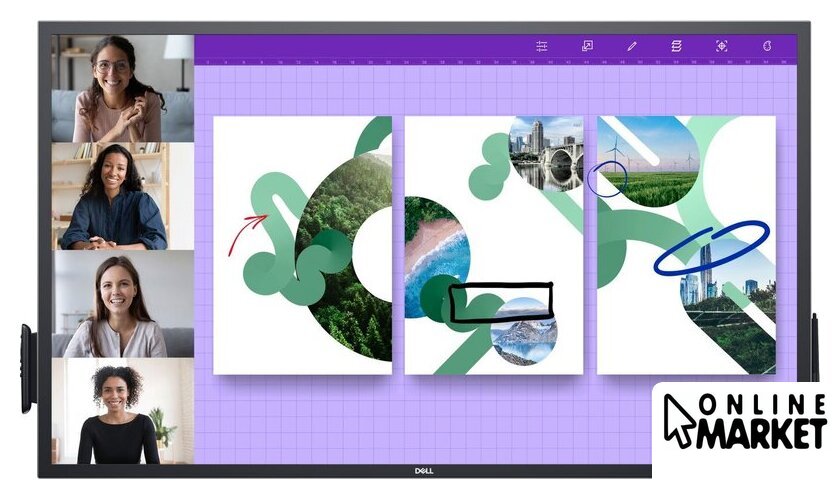840x499 pixels.
Task: Open the color palette icon
Action: (x=767, y=46)
